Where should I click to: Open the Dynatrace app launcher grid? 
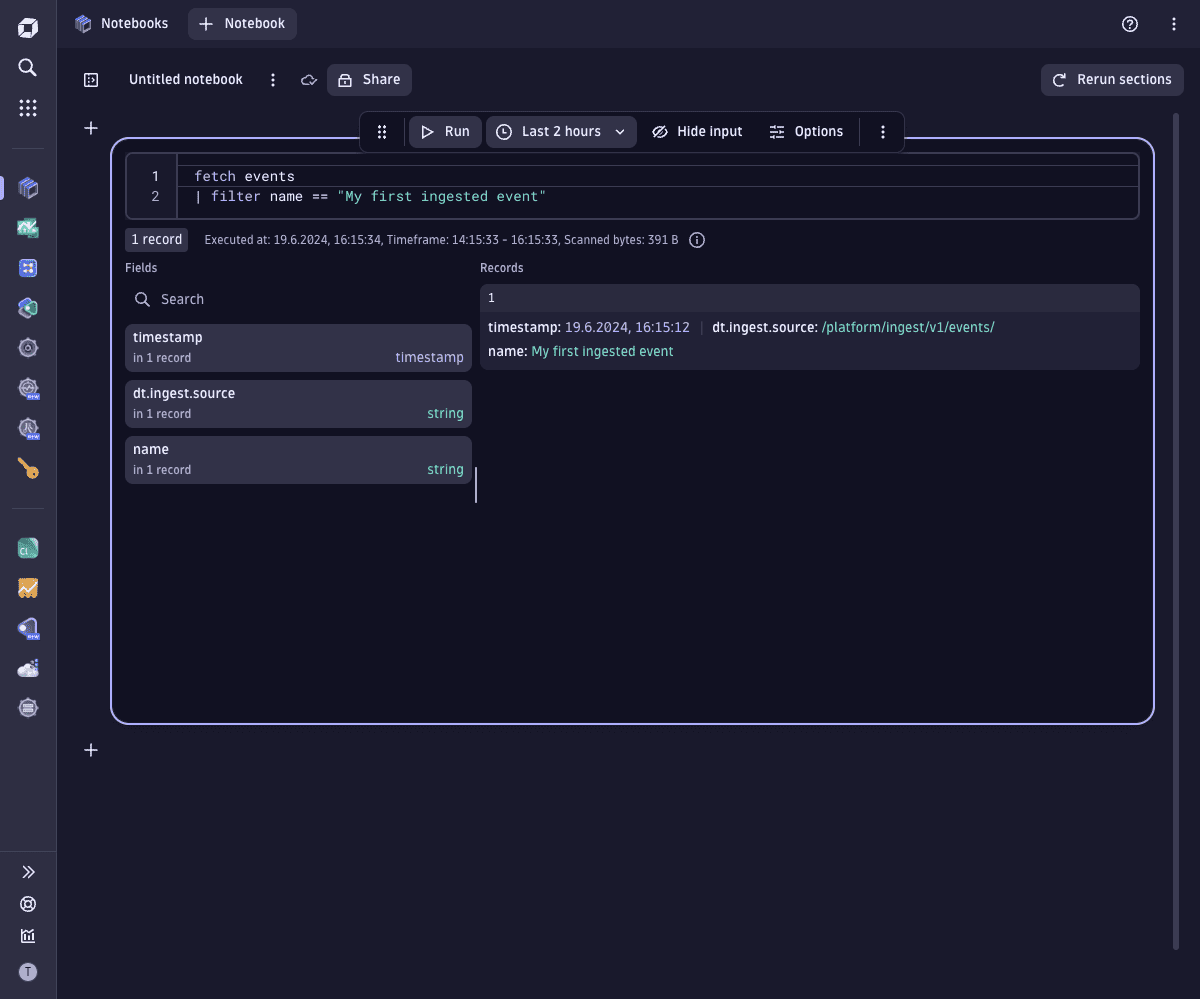point(27,107)
